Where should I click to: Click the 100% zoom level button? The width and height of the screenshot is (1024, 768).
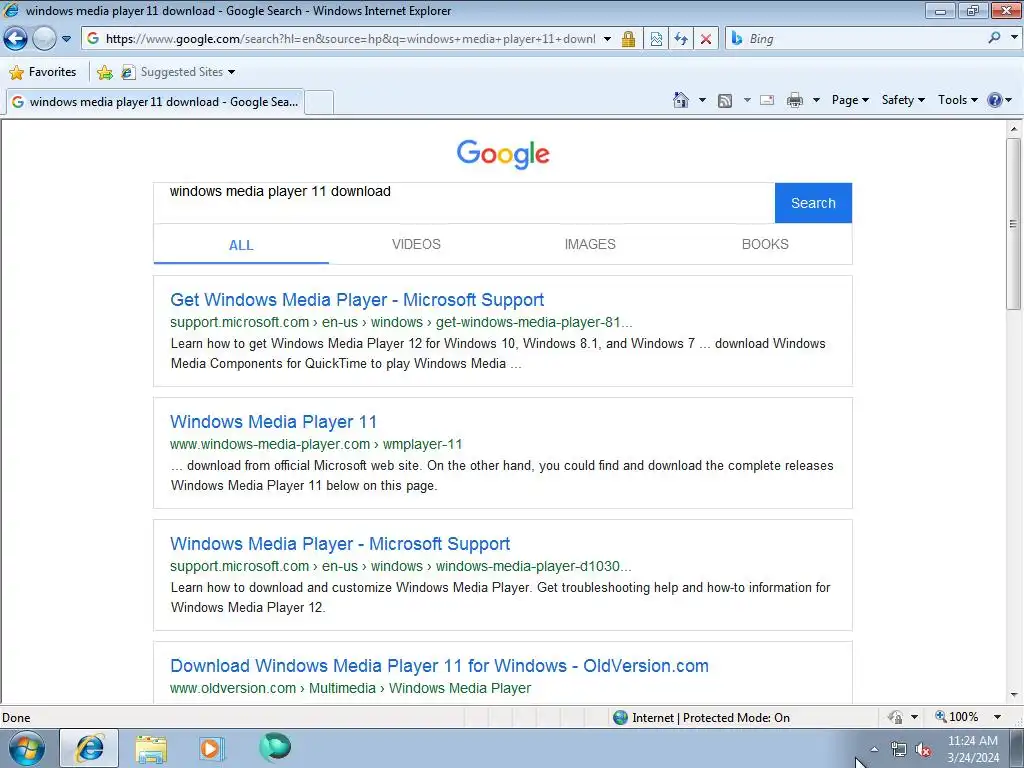[x=957, y=717]
